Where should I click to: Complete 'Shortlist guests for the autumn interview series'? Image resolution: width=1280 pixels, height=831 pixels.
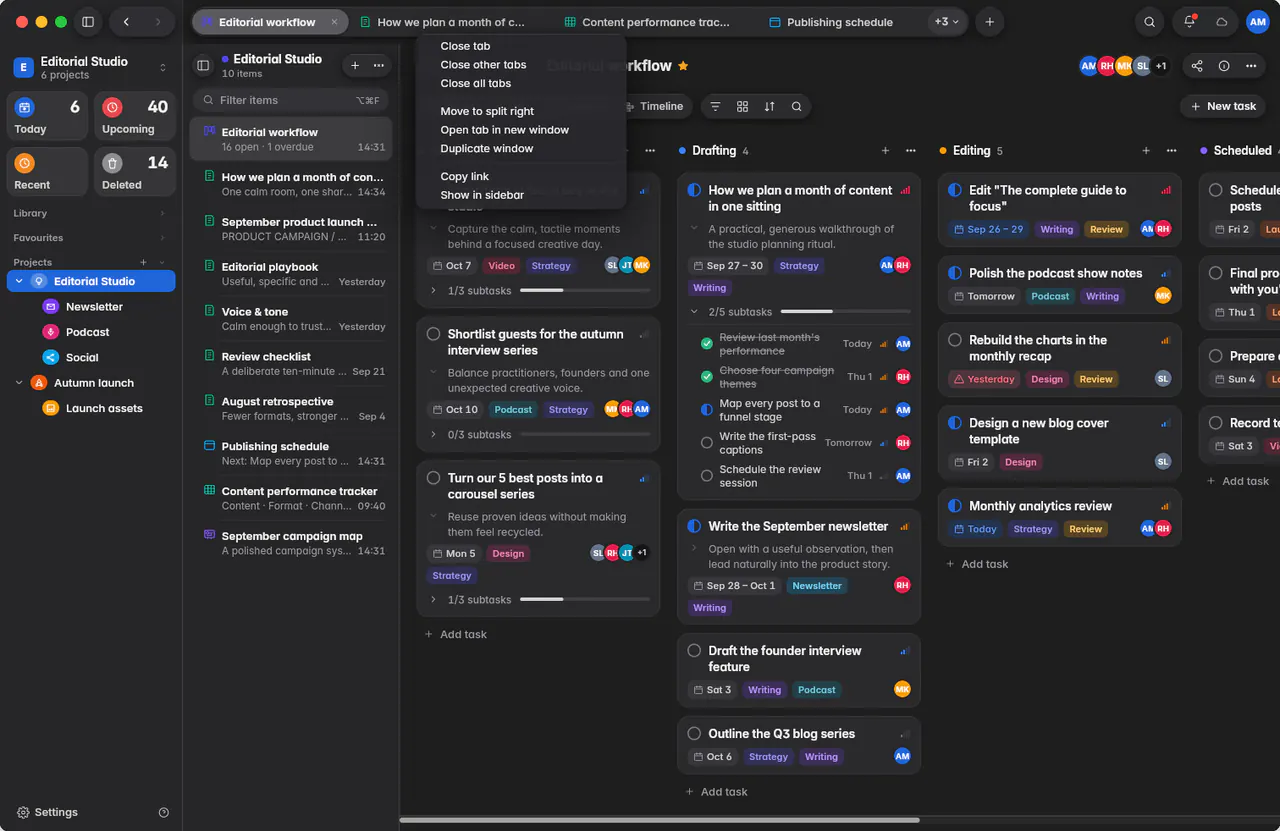click(433, 335)
